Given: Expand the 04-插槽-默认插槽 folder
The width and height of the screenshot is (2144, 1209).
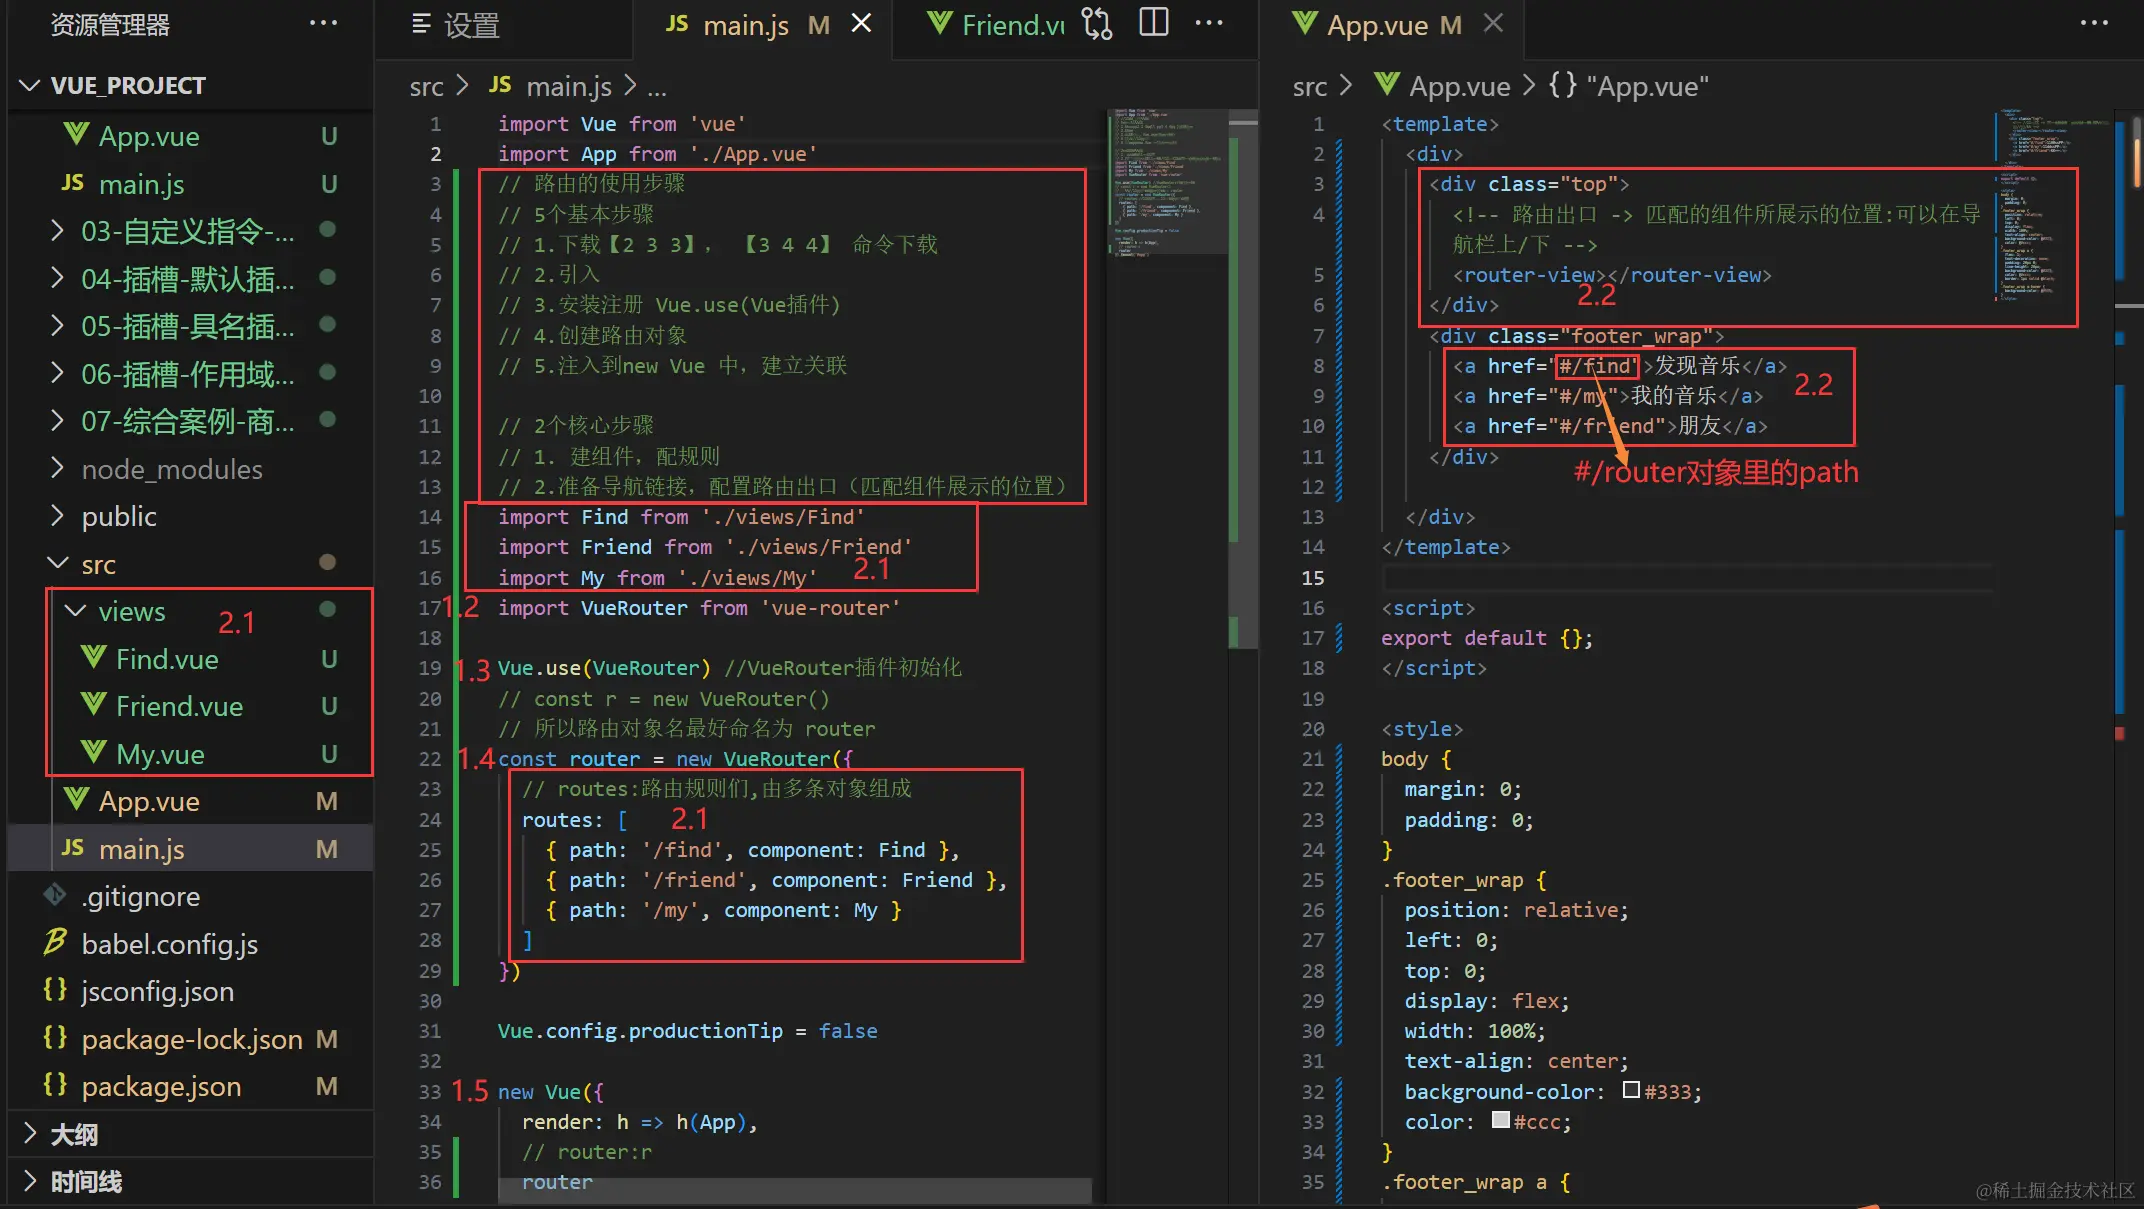Looking at the screenshot, I should [57, 278].
